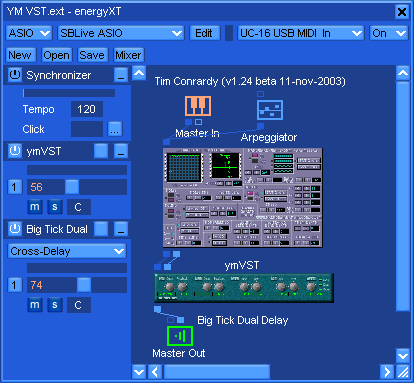
Task: Click the New button
Action: click(21, 55)
